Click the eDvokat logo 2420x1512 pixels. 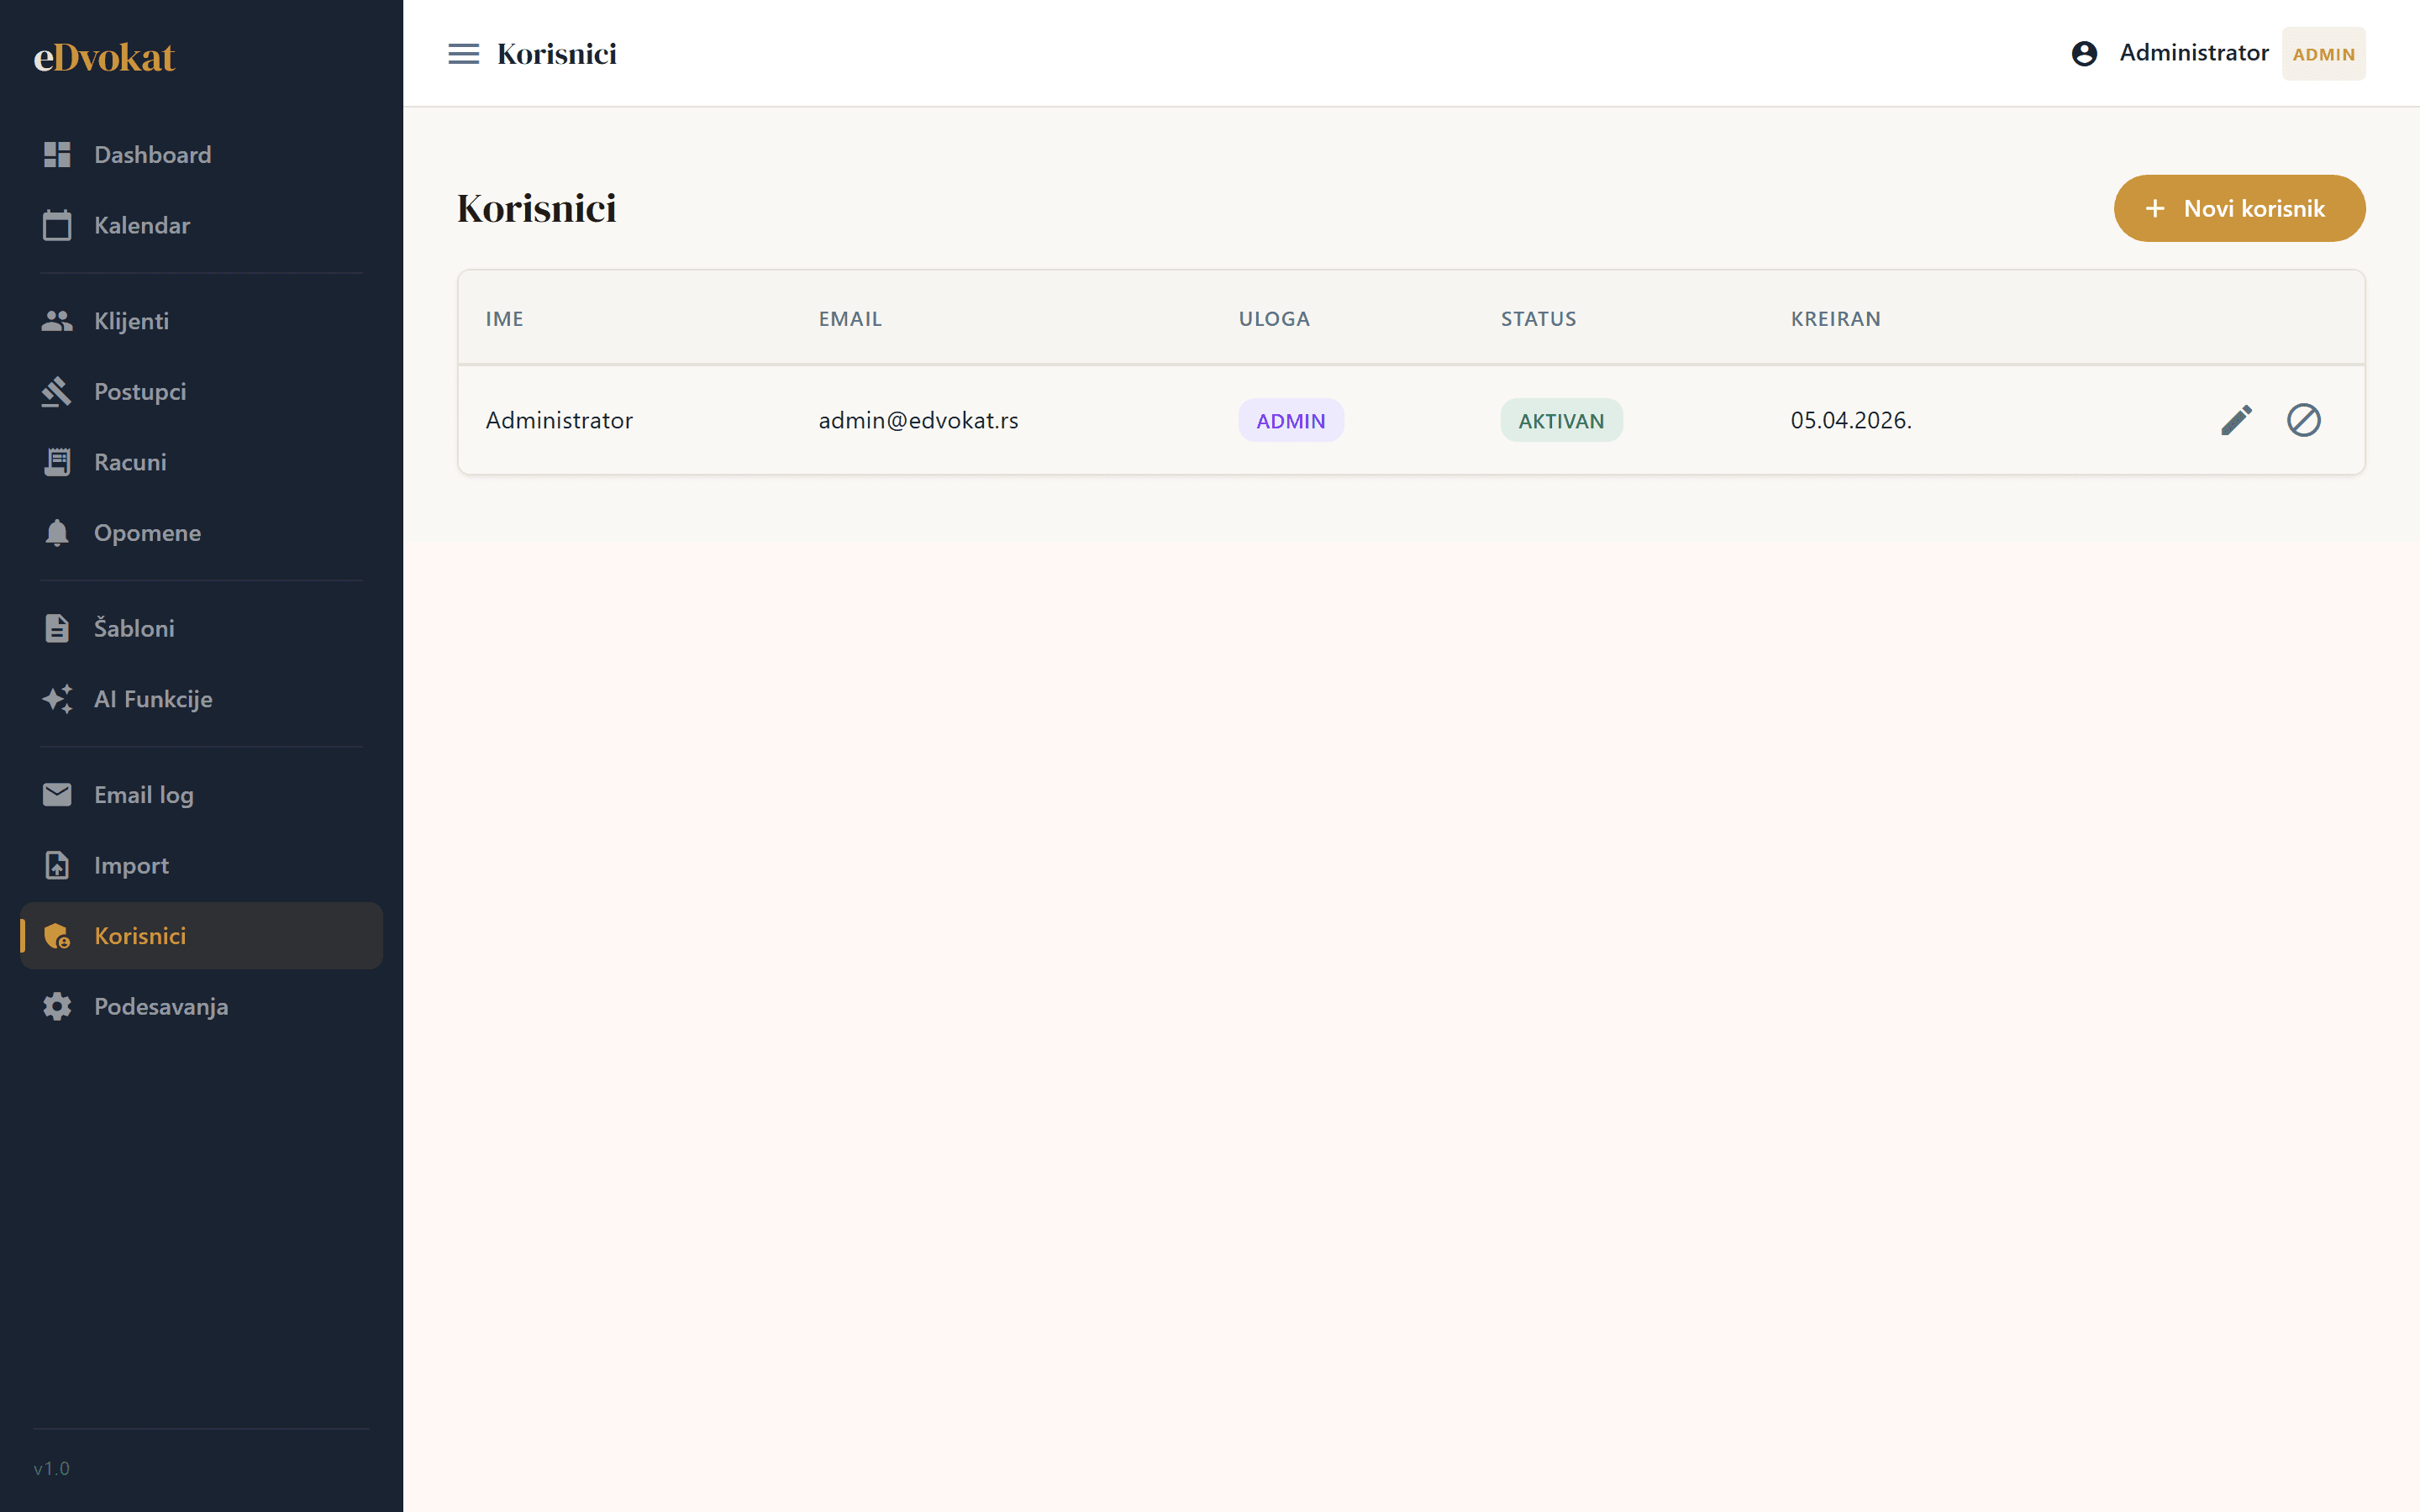point(104,57)
